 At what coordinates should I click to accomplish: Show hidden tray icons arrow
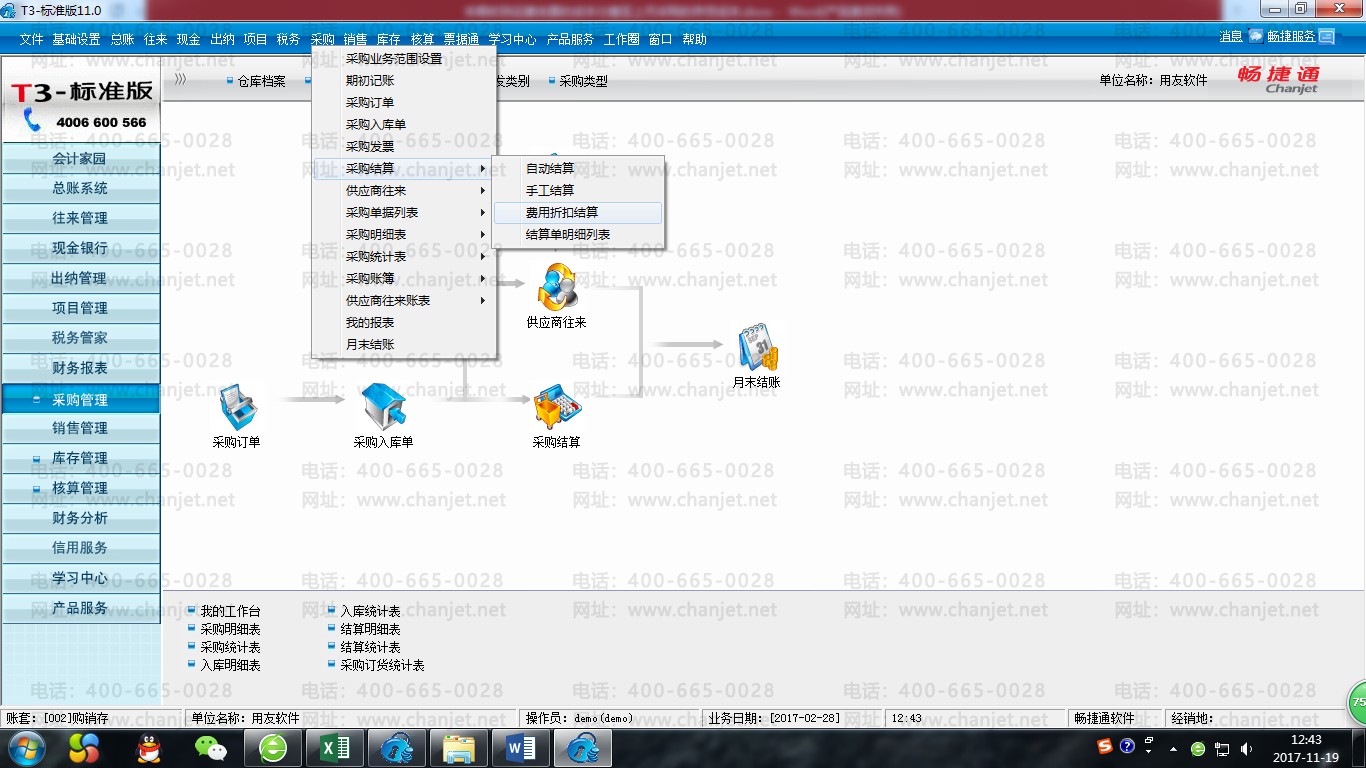coord(1173,749)
